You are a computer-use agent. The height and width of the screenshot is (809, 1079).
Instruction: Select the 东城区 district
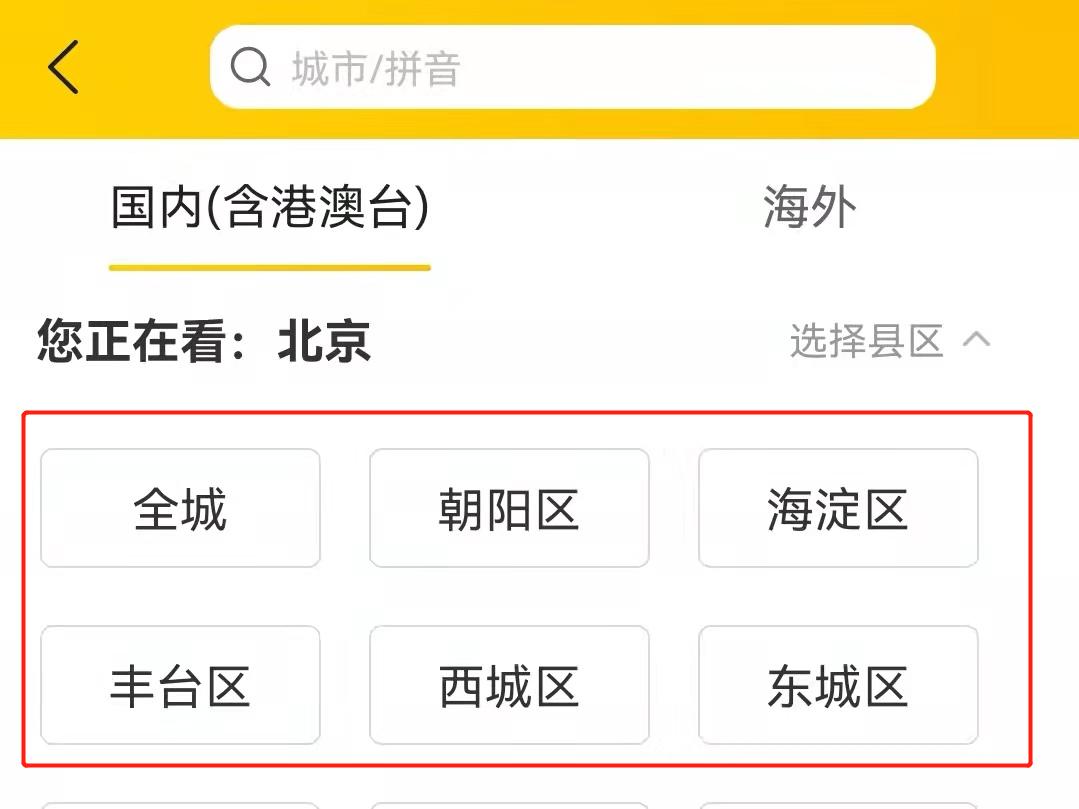click(x=838, y=685)
